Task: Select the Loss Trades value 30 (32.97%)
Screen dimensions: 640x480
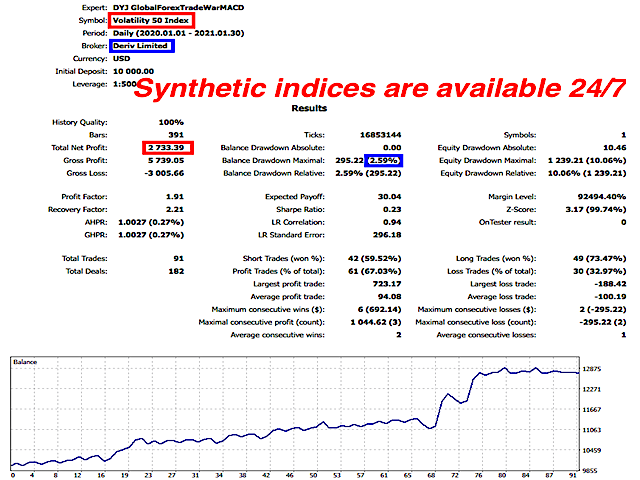Action: tap(600, 271)
